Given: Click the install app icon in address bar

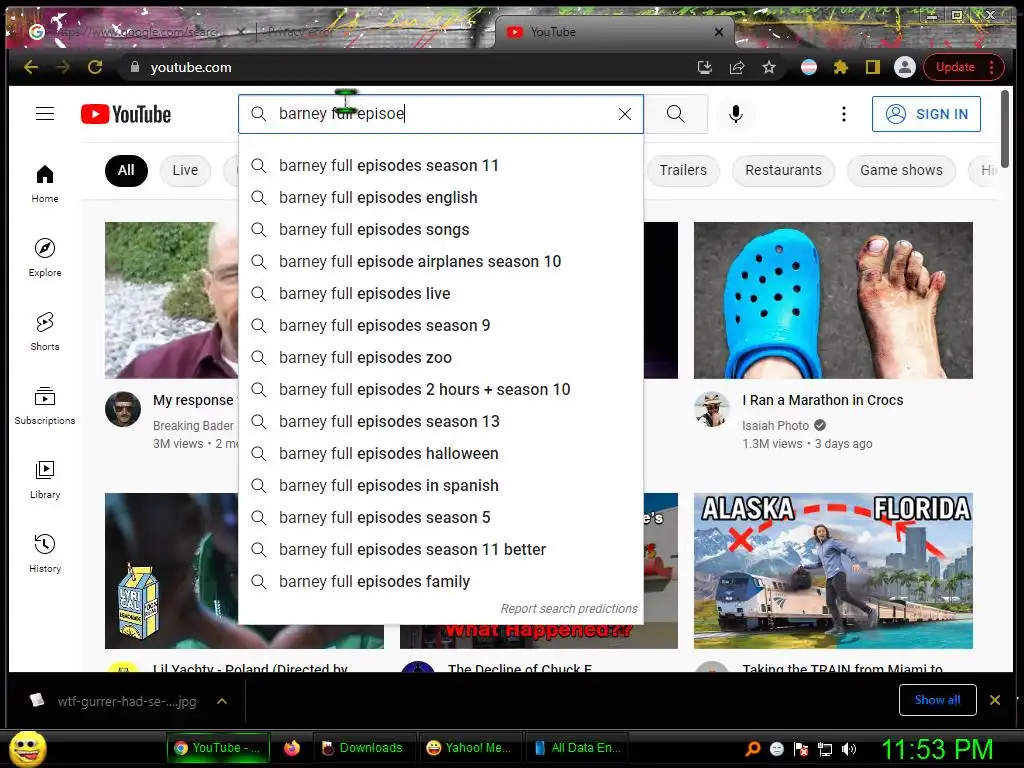Looking at the screenshot, I should point(705,67).
